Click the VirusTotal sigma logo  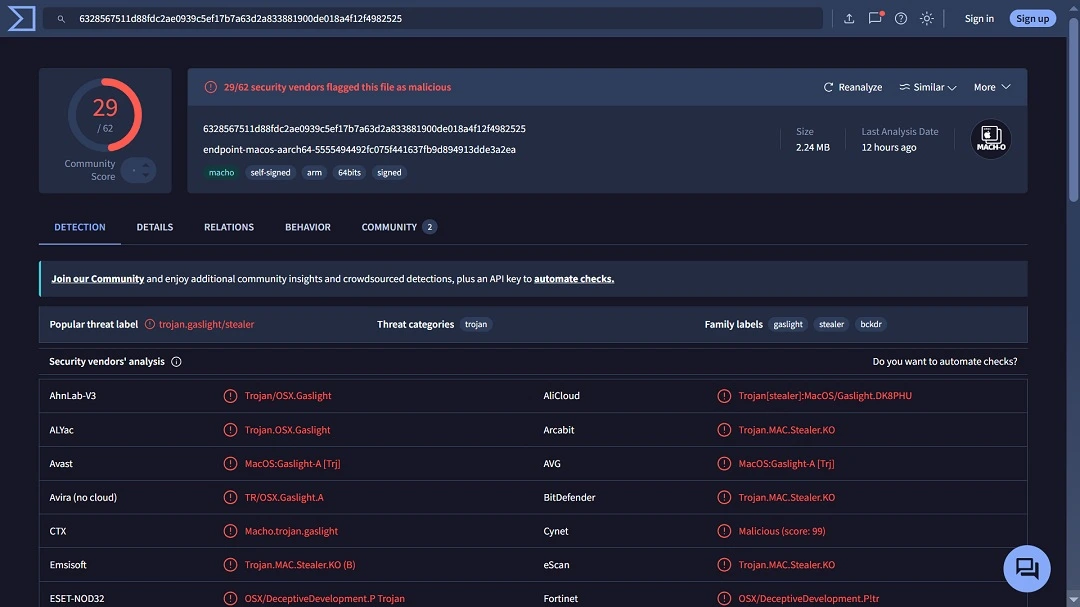pos(21,19)
